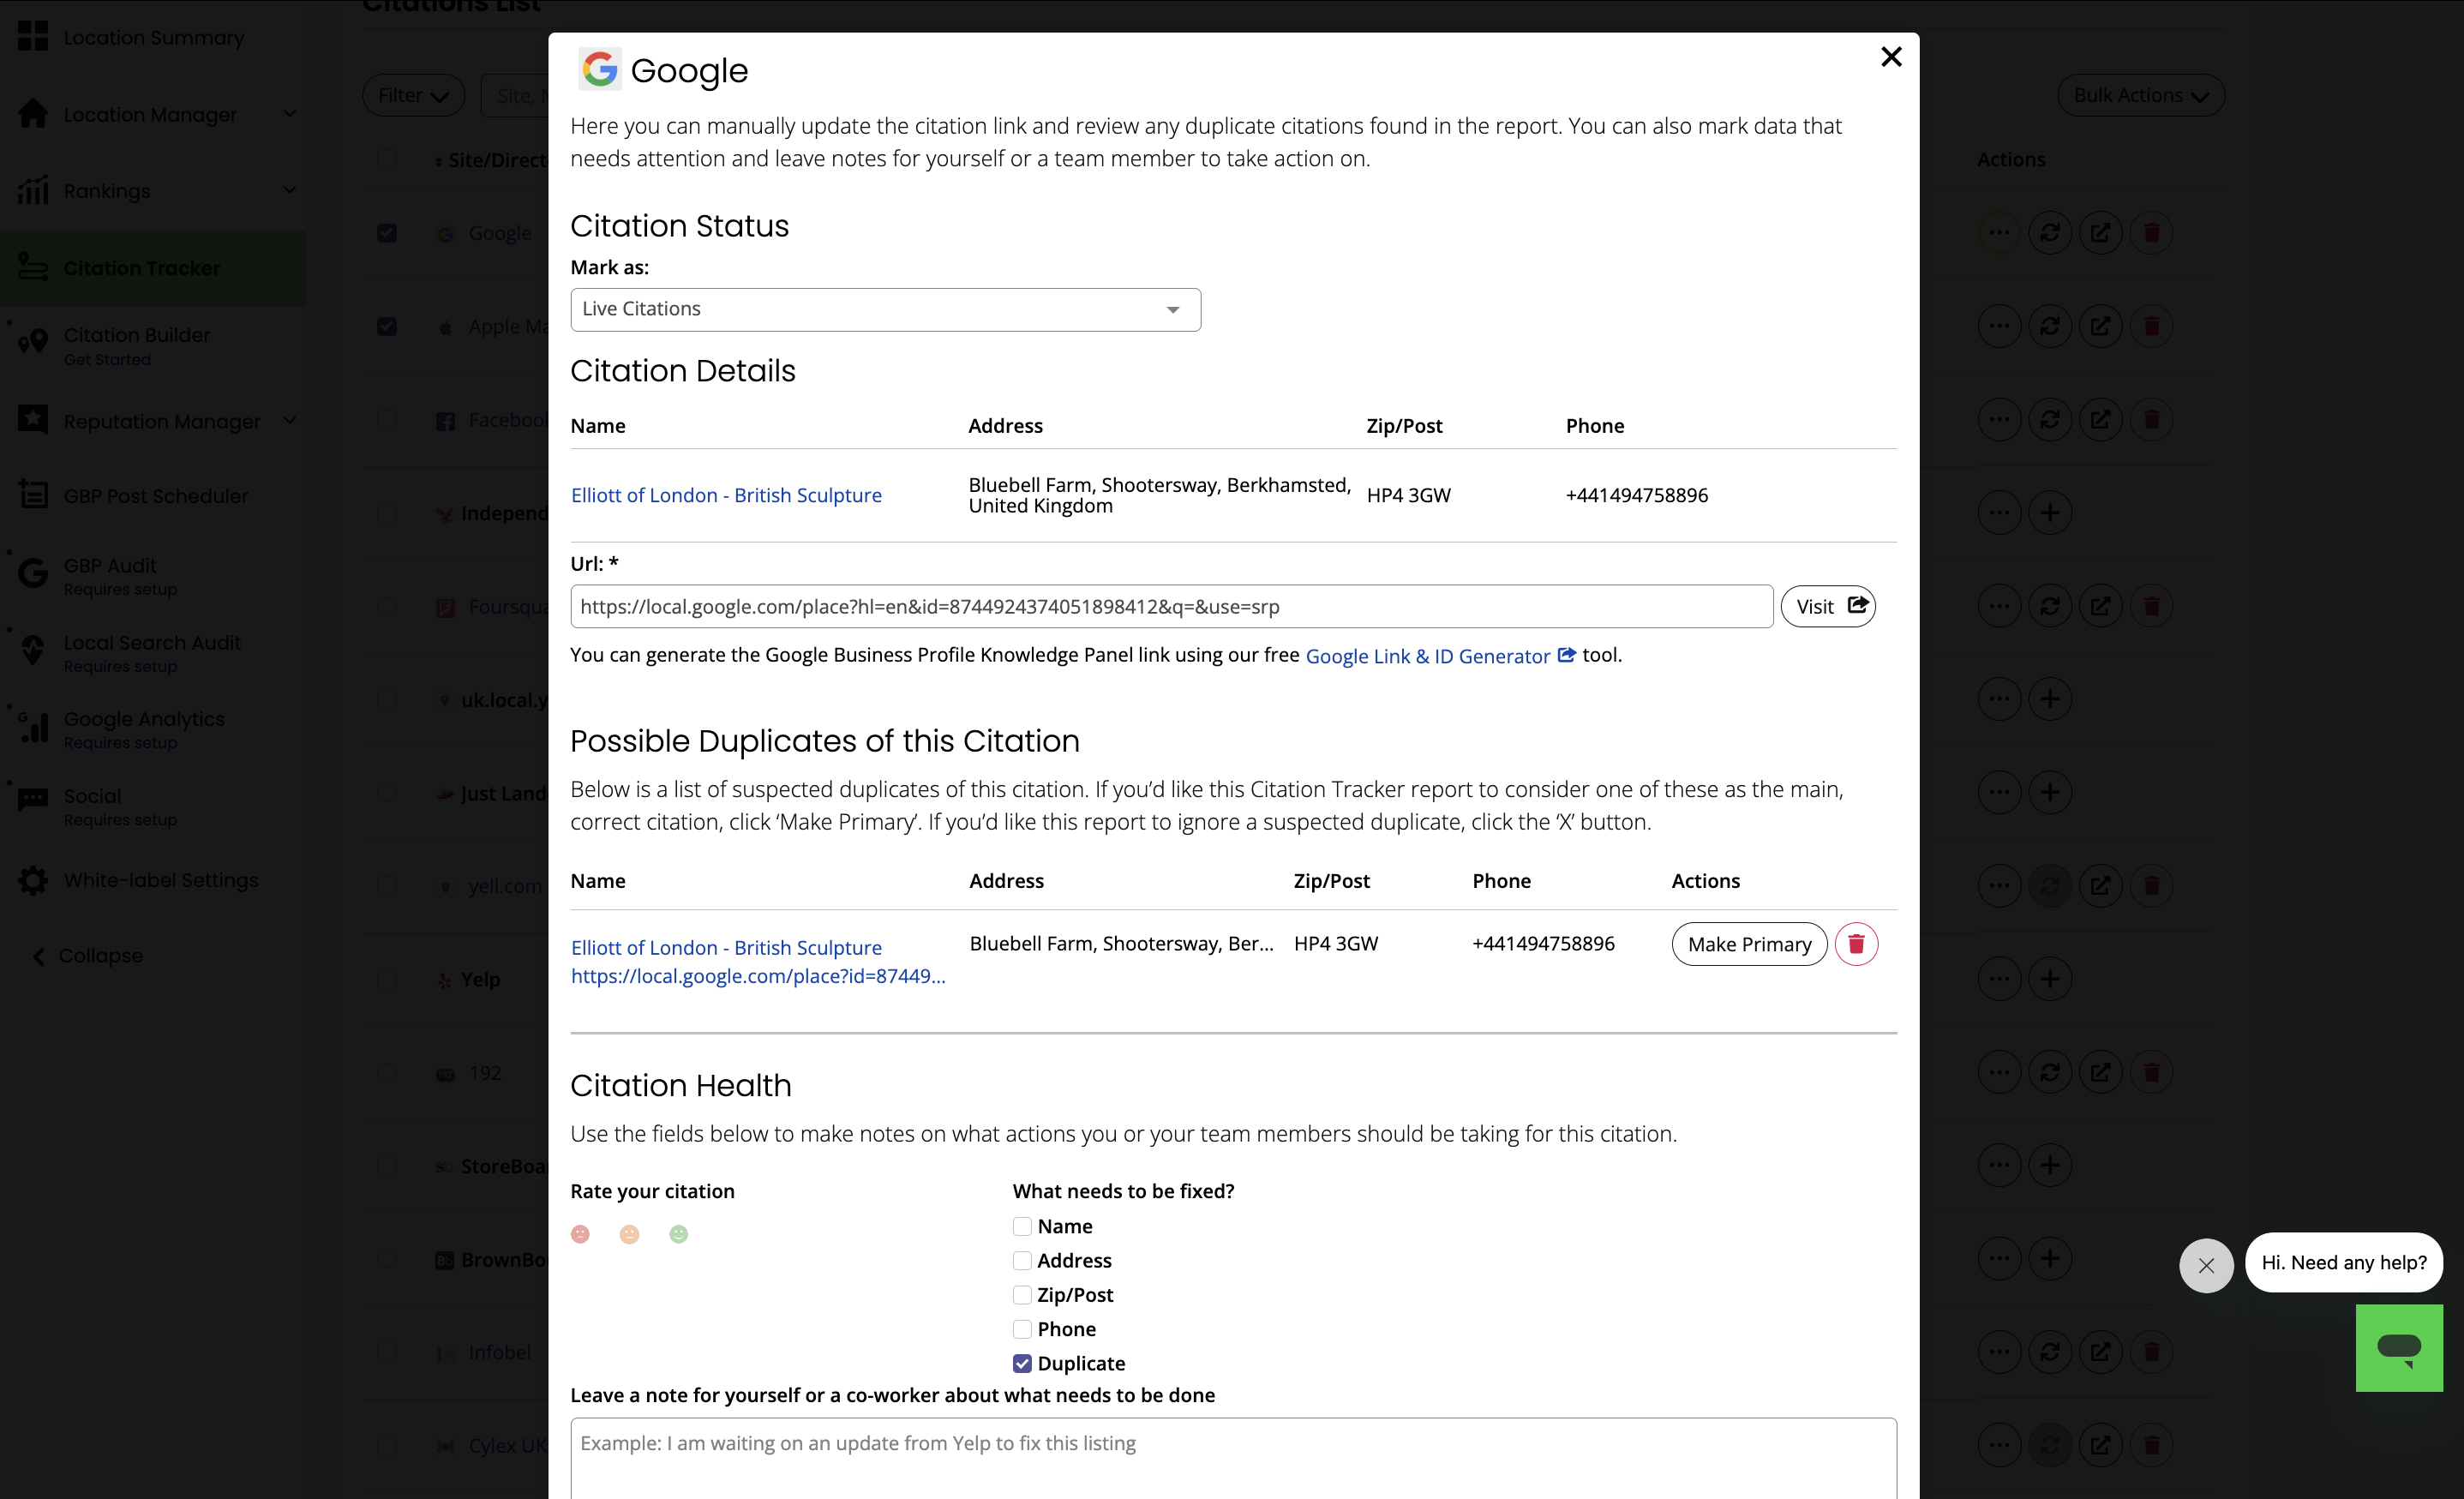2464x1499 pixels.
Task: Dismiss the help chat prompt
Action: (2206, 1266)
